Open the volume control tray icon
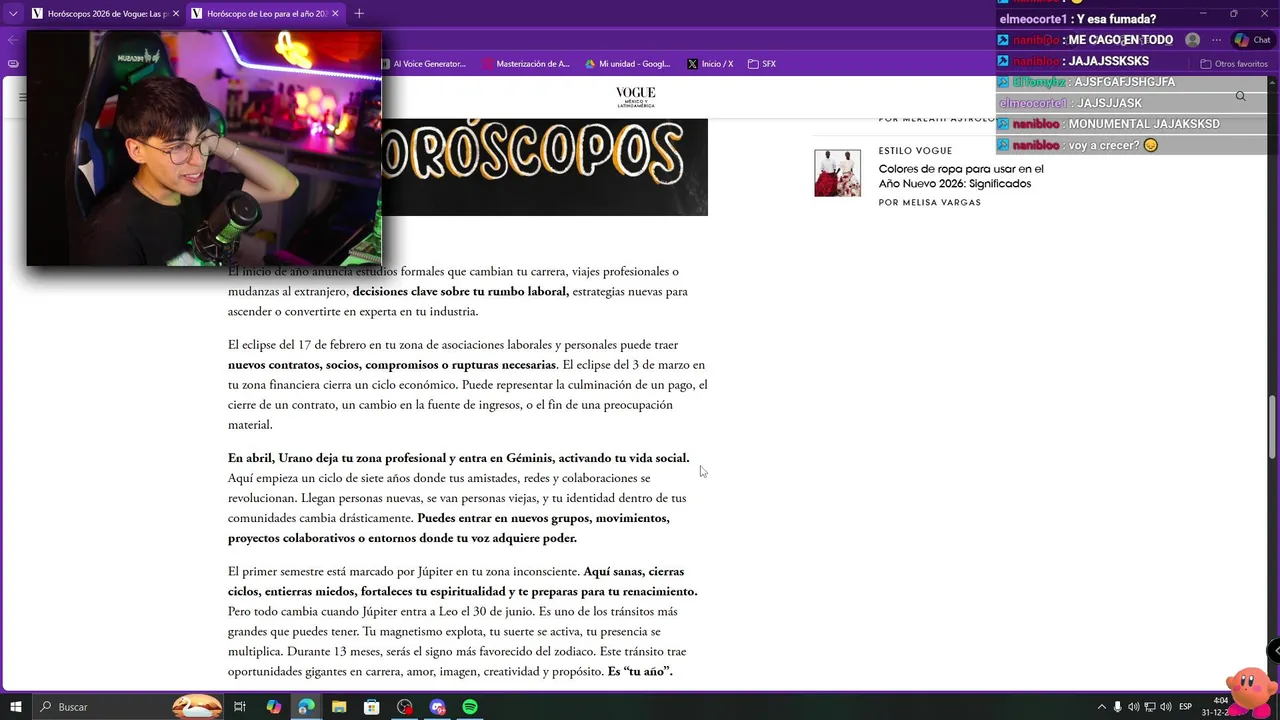Viewport: 1280px width, 720px height. pos(1165,707)
